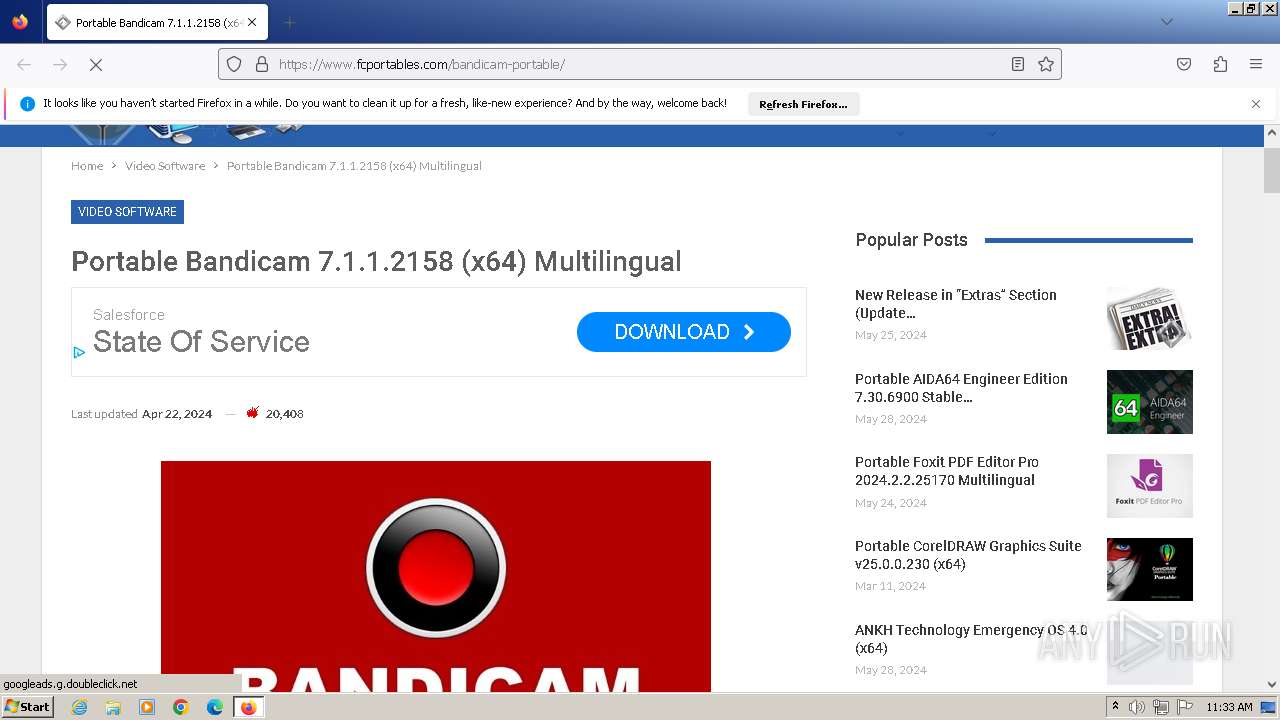Viewport: 1280px width, 720px height.
Task: Click May 25, 2024 post date
Action: 891,335
